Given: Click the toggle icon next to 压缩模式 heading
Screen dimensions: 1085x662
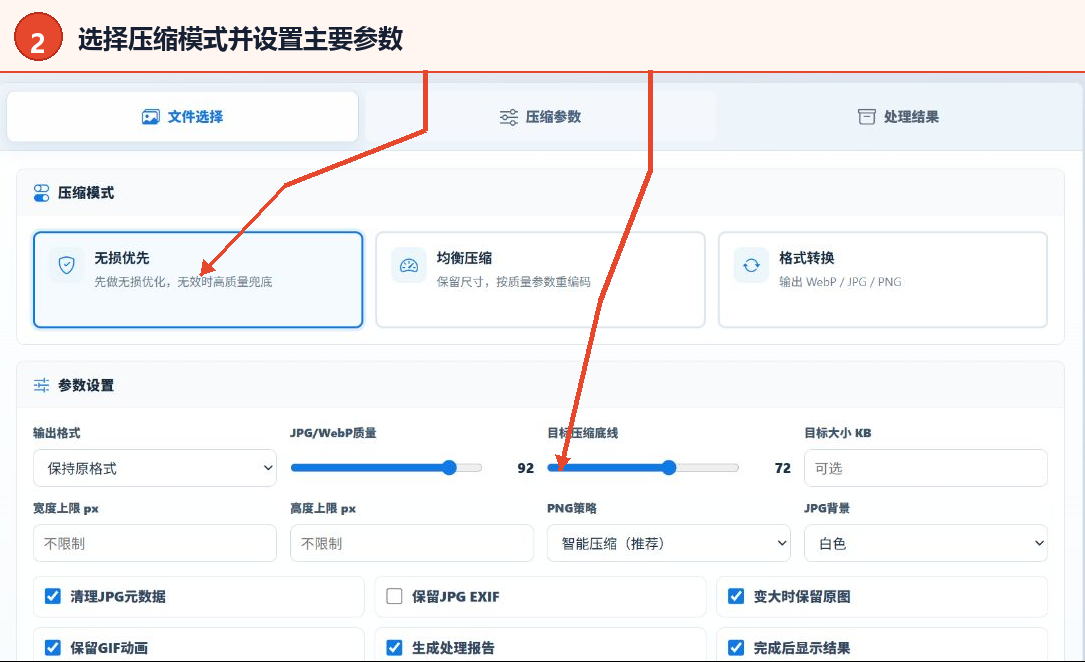Looking at the screenshot, I should click(x=42, y=193).
